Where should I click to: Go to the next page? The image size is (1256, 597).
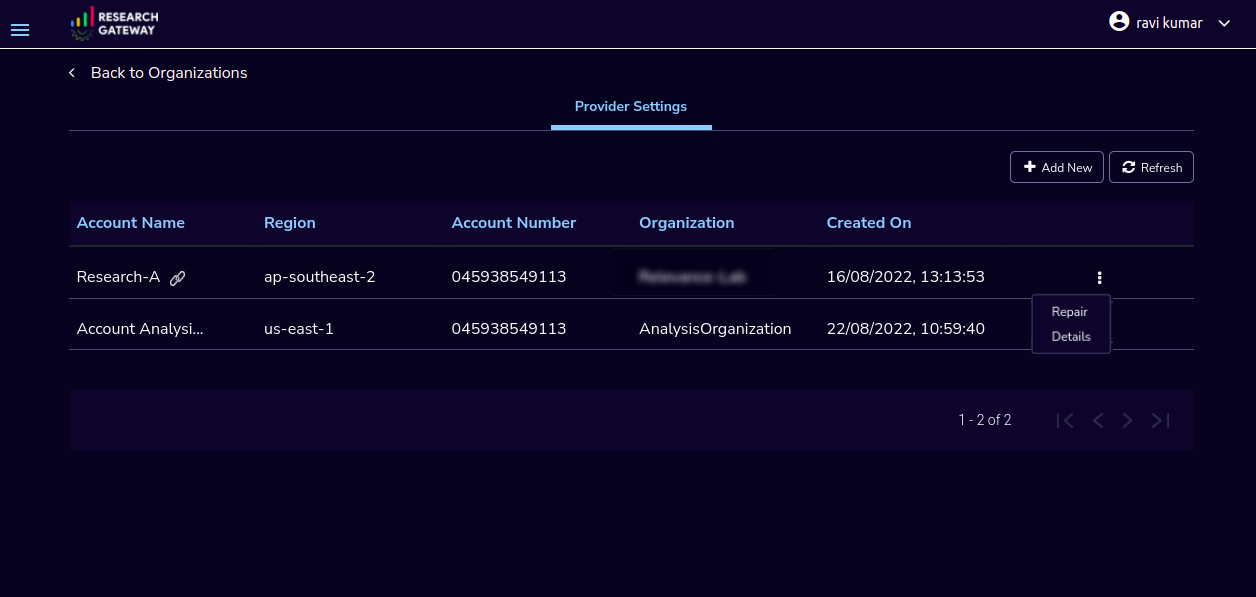(x=1128, y=421)
